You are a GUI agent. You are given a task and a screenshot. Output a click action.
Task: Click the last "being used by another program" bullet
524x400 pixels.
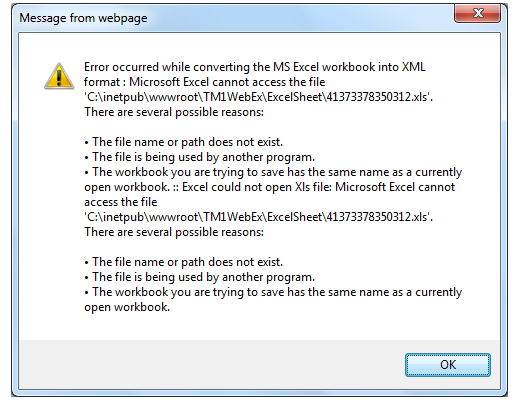pos(200,277)
